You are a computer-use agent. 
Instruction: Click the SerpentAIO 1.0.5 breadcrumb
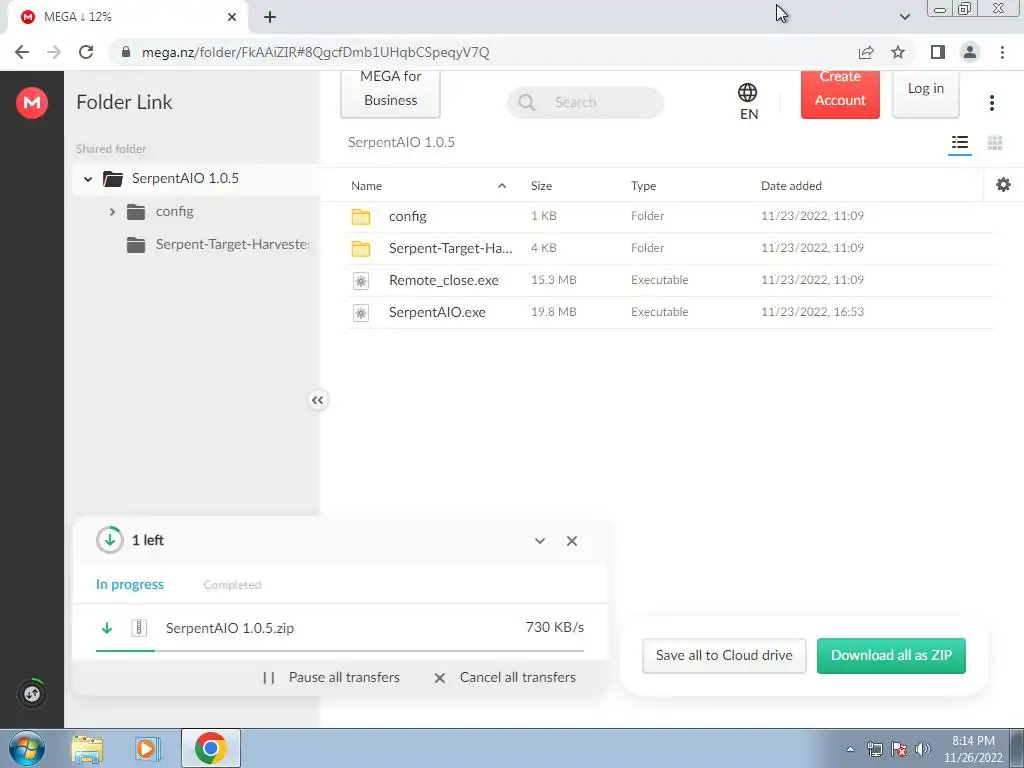point(401,142)
